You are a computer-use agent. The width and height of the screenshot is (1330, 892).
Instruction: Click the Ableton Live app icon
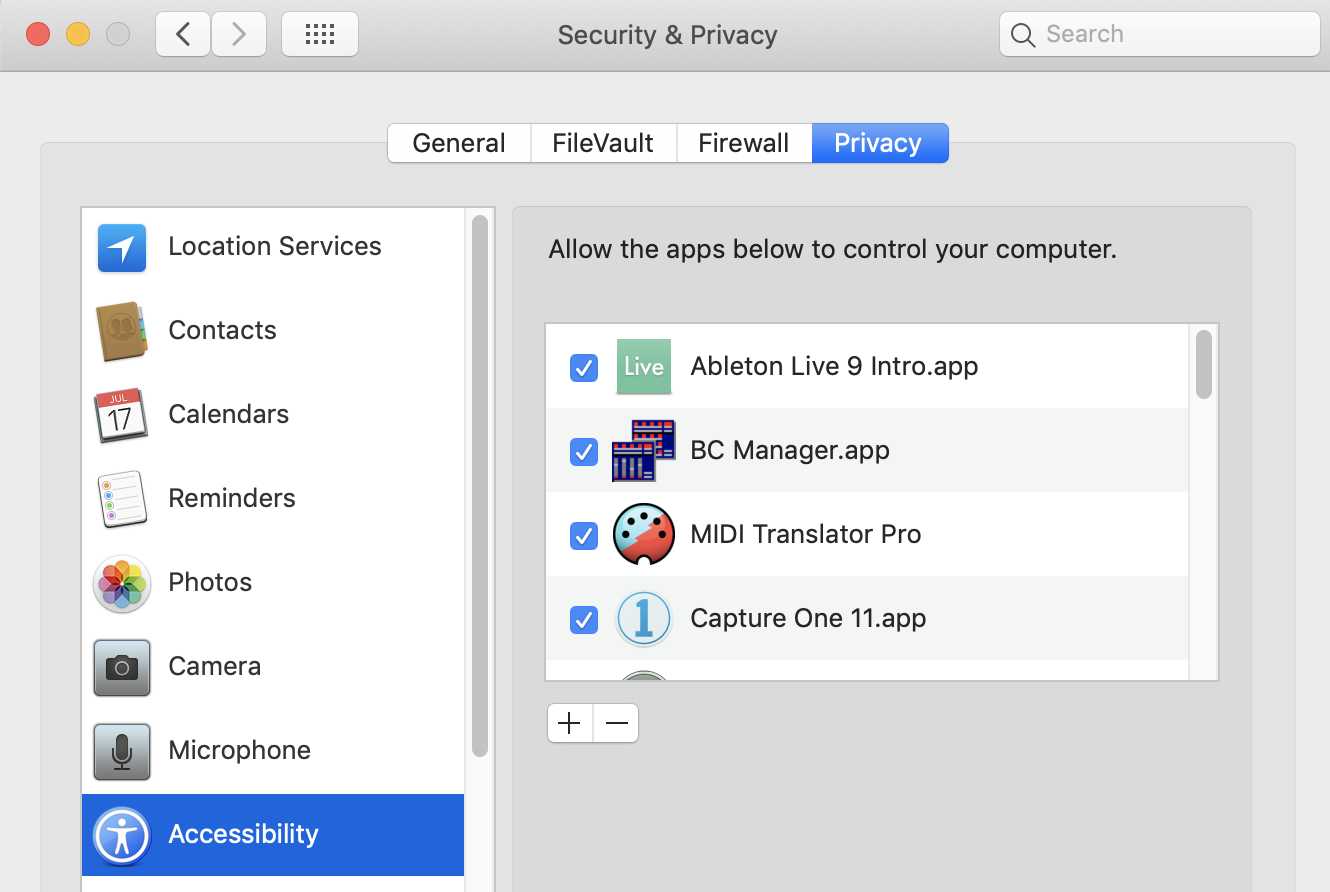[x=643, y=367]
